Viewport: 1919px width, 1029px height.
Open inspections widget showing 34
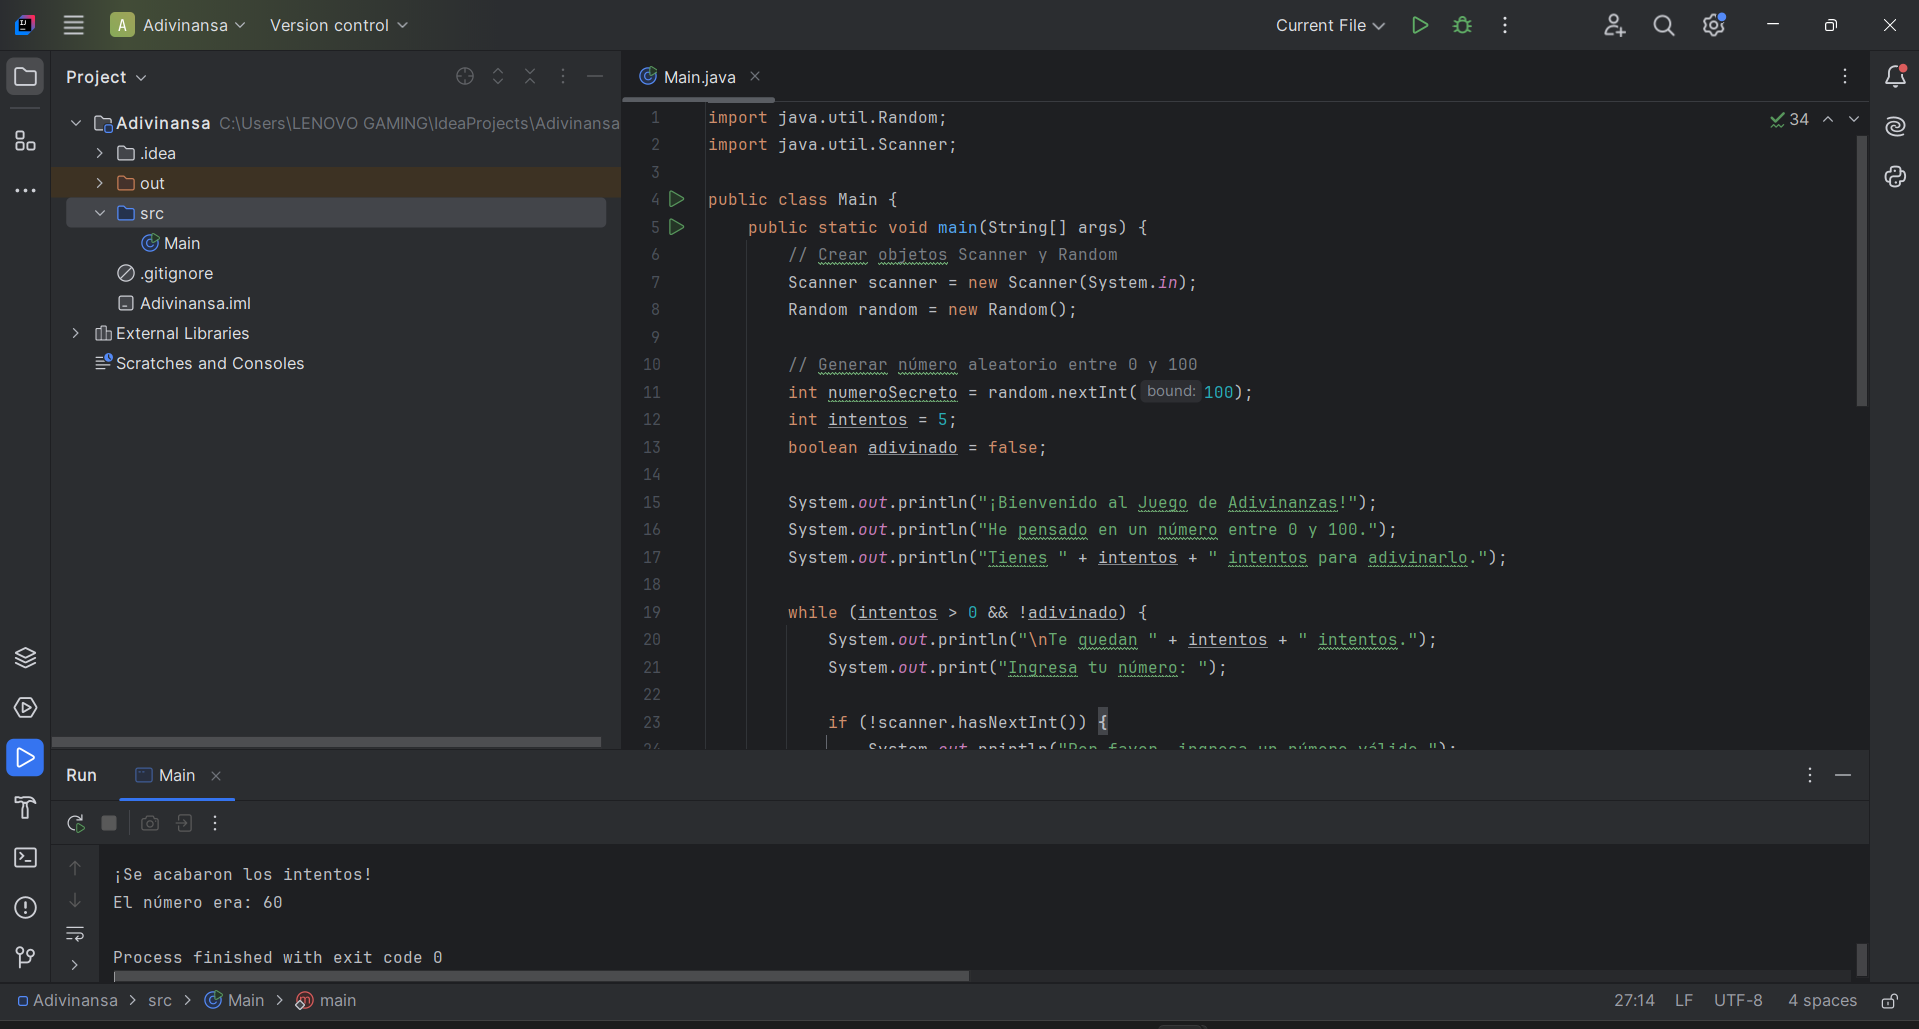1790,119
